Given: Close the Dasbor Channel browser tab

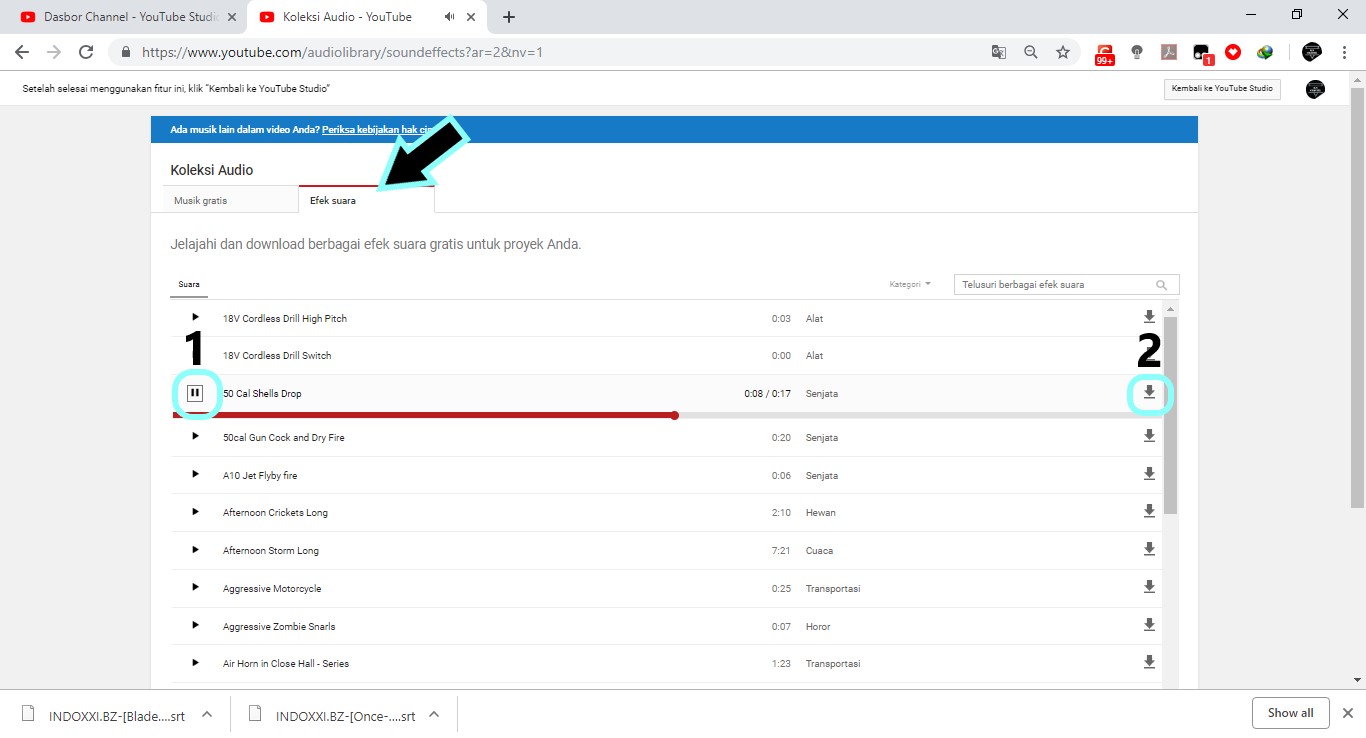Looking at the screenshot, I should (232, 17).
